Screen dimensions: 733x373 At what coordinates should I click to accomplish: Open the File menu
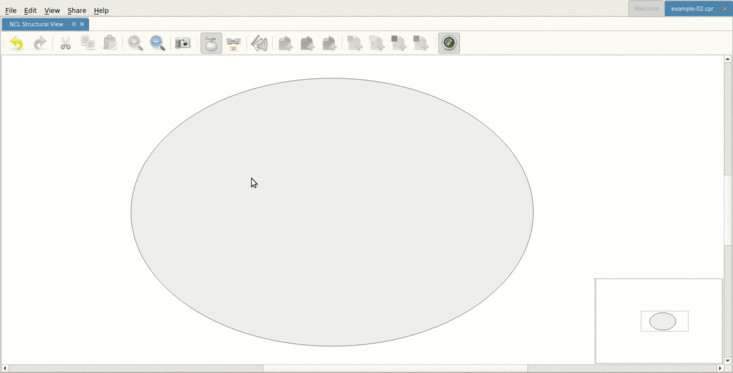click(11, 10)
